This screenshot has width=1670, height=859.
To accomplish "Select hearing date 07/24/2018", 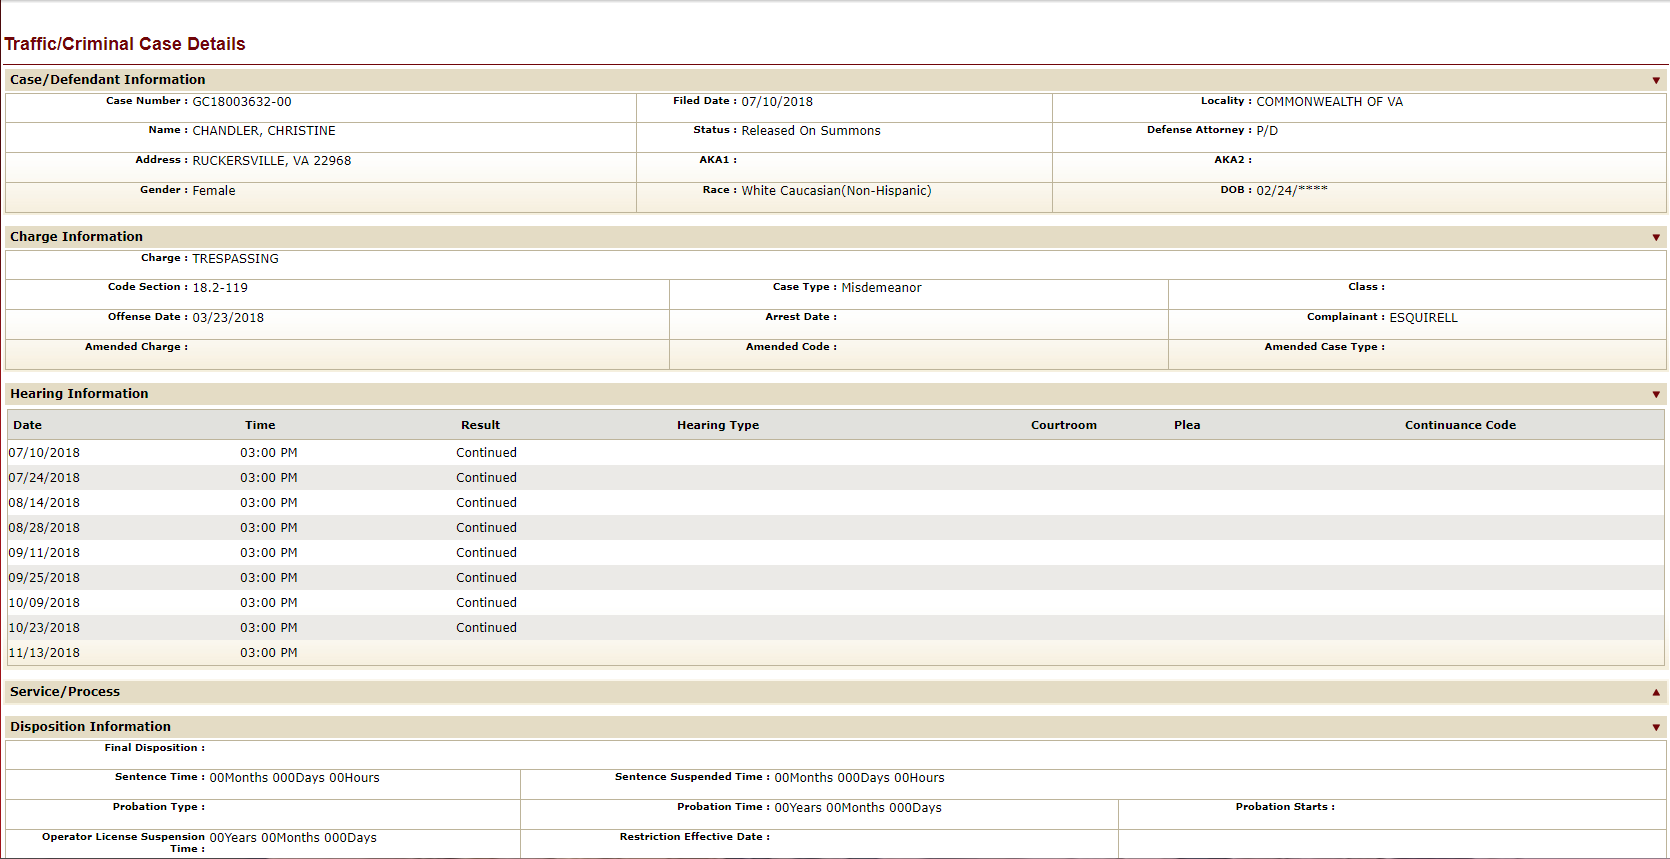I will (x=44, y=478).
